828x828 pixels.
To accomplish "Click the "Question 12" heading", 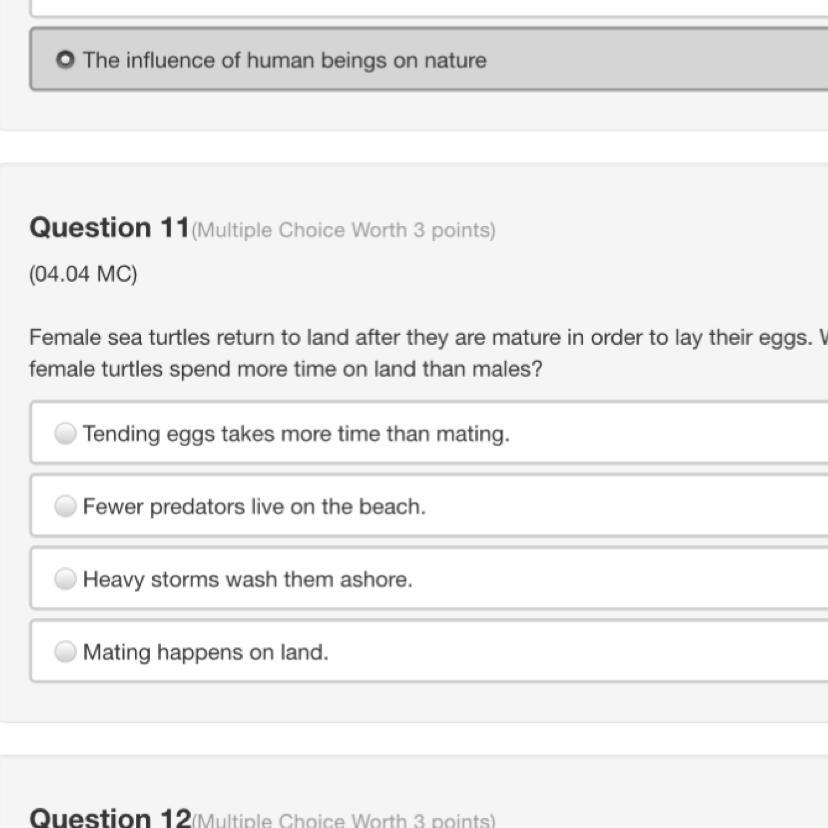I will (109, 817).
